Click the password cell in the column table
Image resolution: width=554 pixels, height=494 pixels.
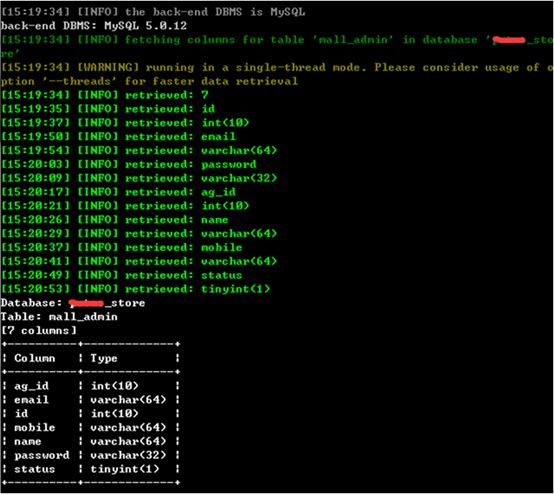(x=42, y=455)
